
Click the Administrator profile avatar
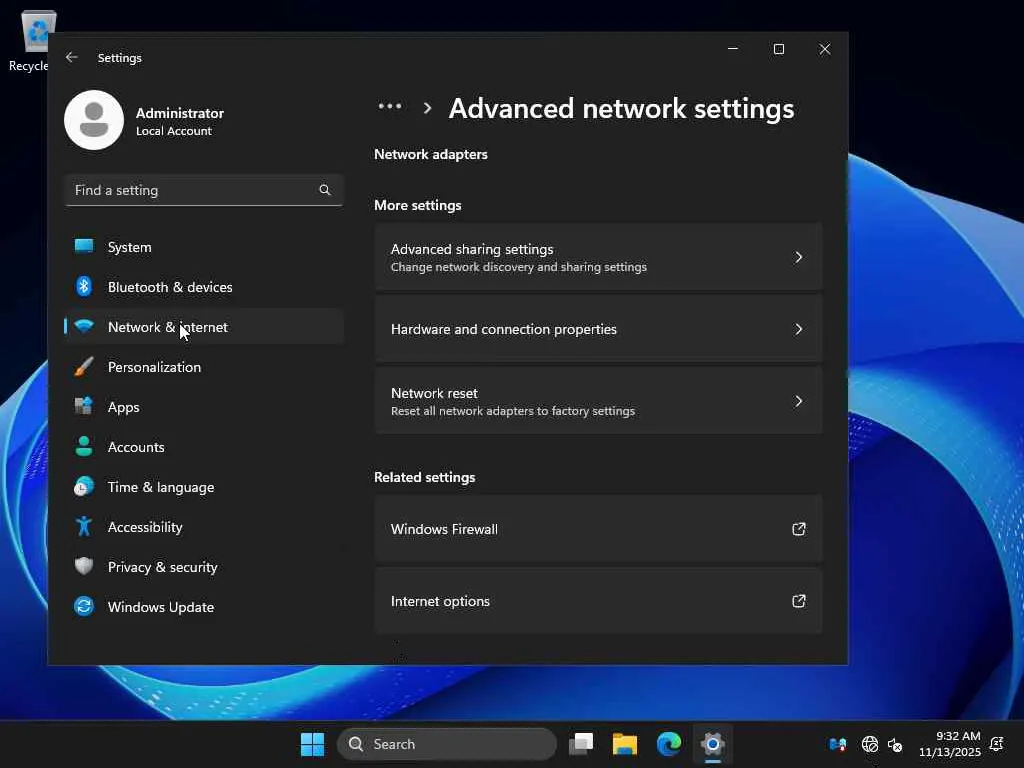pos(94,120)
